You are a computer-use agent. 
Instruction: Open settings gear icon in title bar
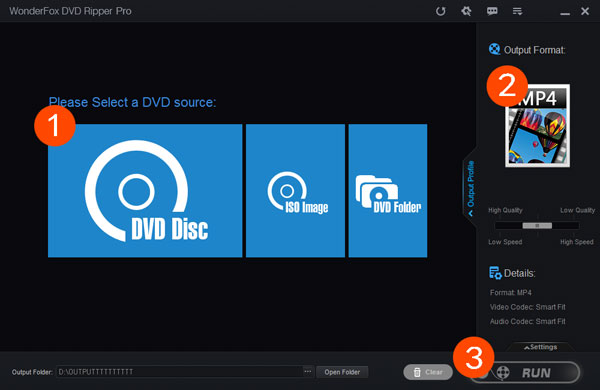466,11
